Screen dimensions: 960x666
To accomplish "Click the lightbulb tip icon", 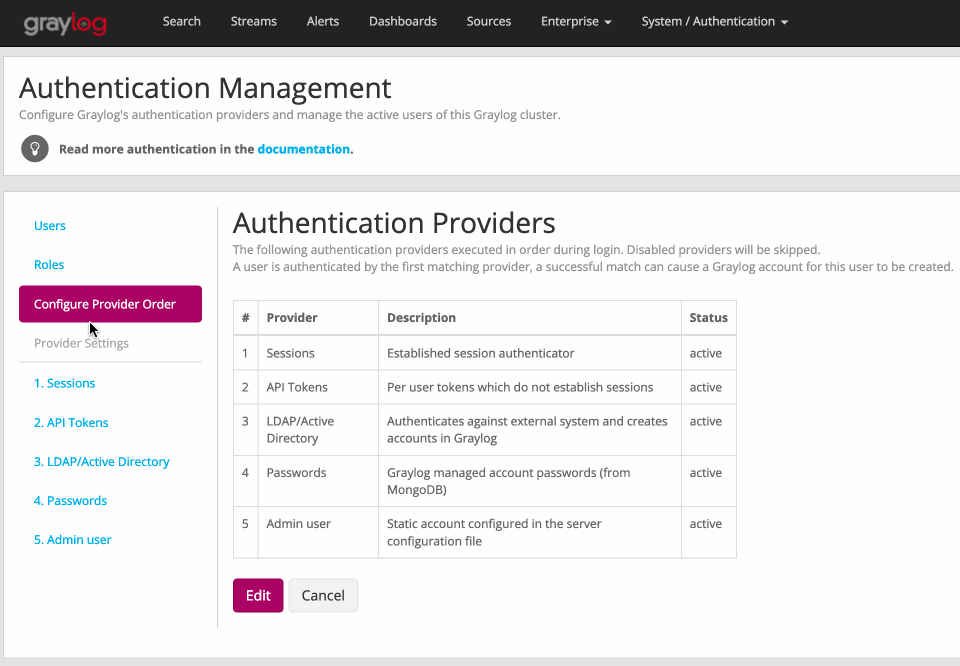I will pos(34,148).
